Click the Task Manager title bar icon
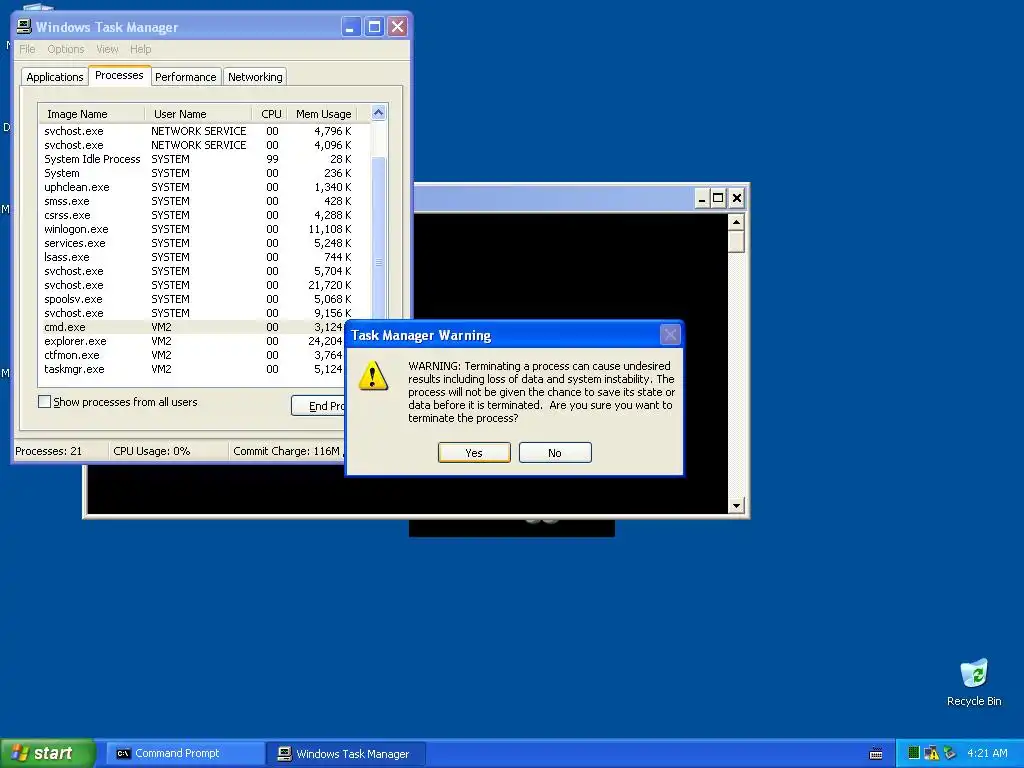 24,27
